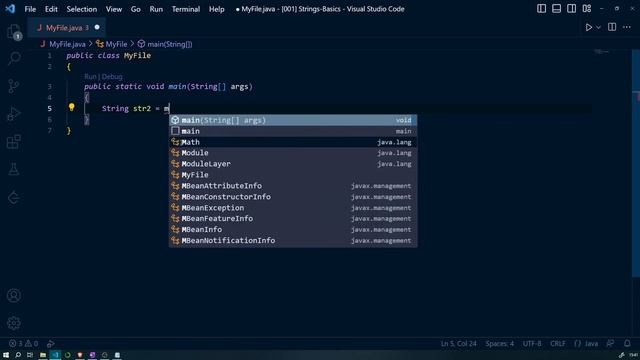The image size is (640, 360).
Task: Open the Edit menu
Action: point(51,9)
